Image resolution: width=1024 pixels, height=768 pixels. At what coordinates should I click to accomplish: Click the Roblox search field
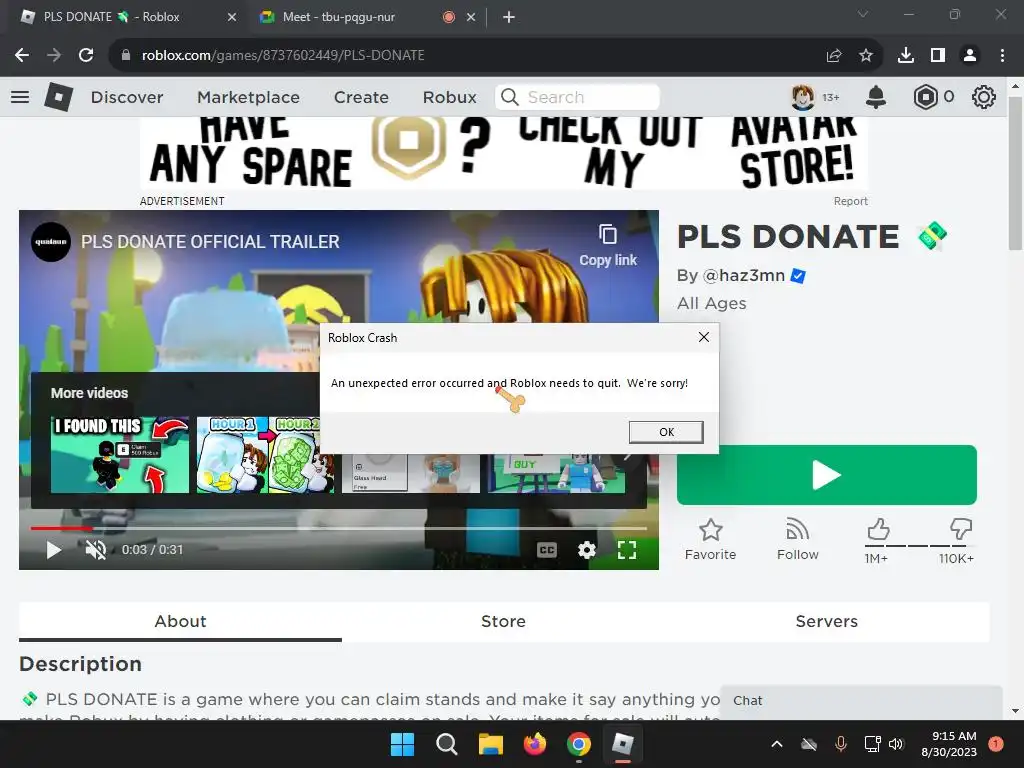[x=577, y=97]
